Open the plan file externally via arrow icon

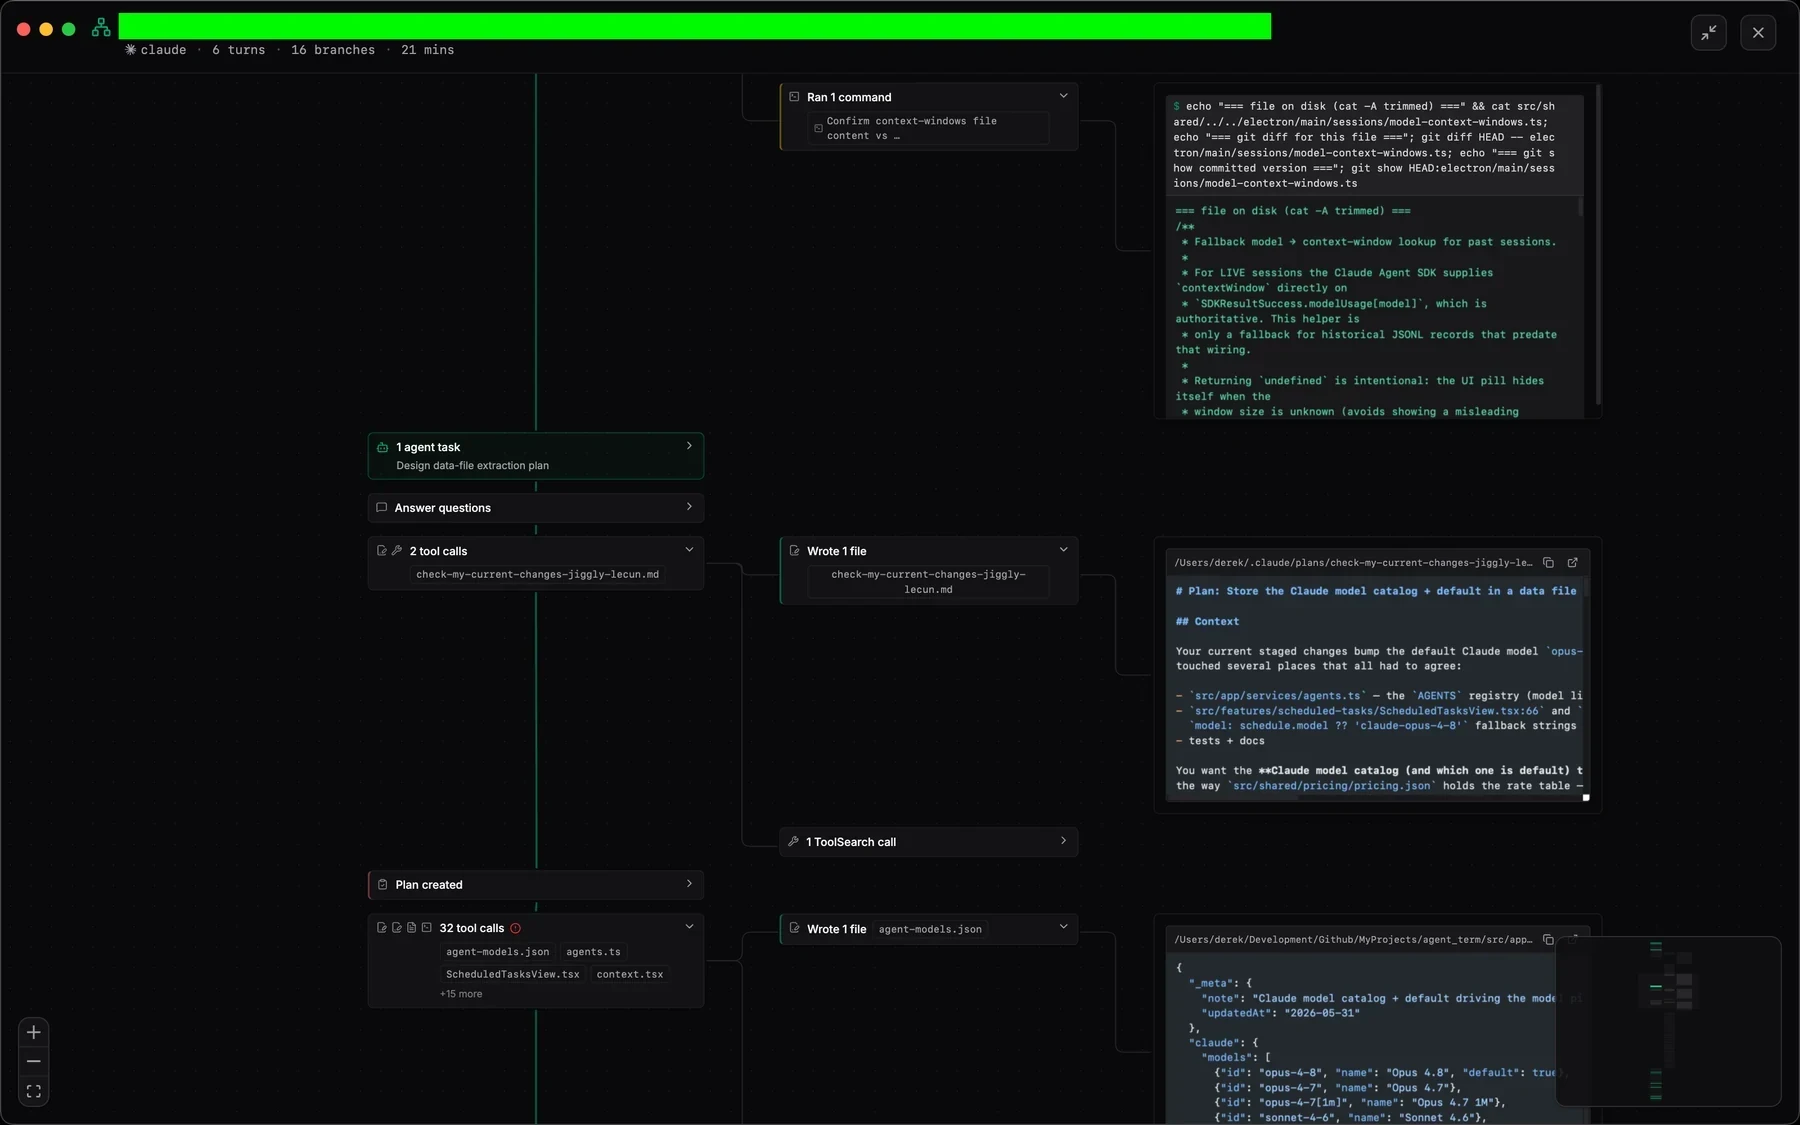coord(1572,562)
